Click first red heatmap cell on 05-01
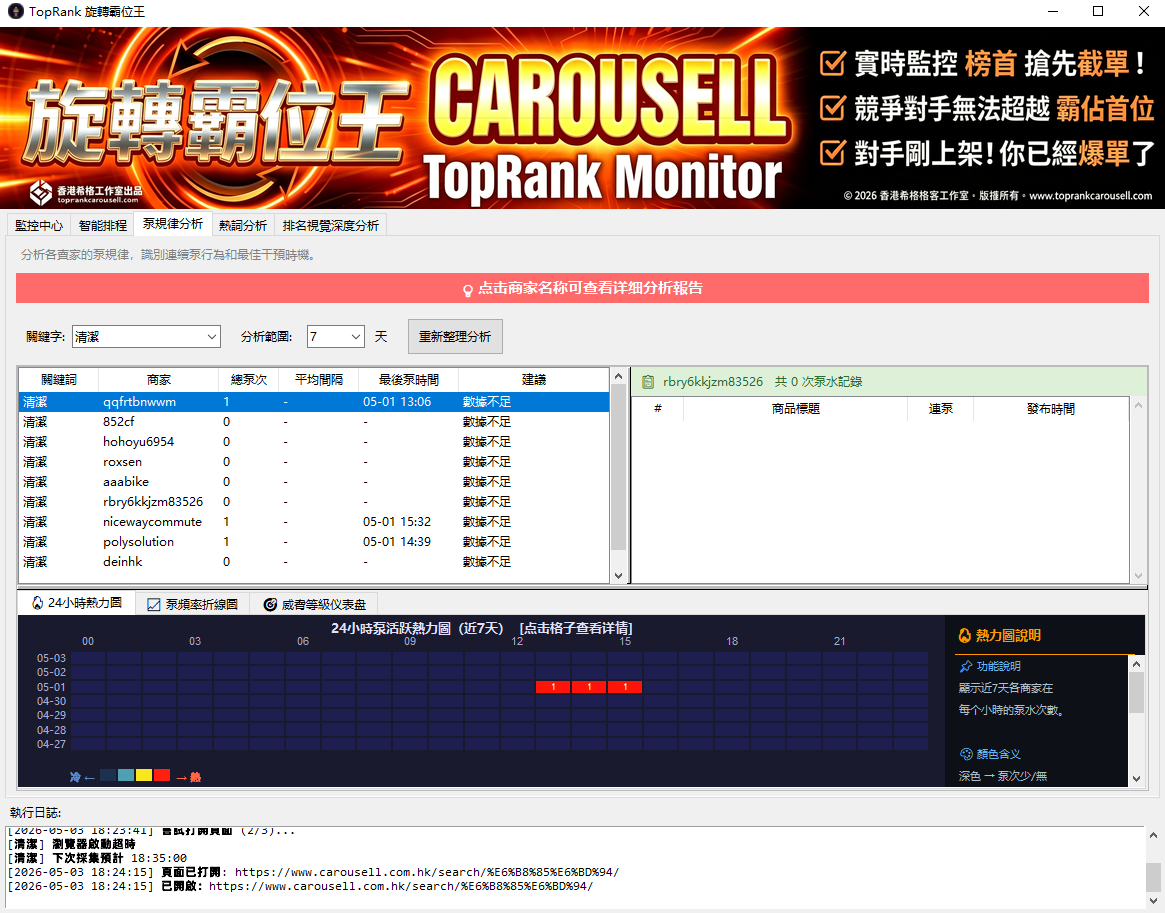1165x913 pixels. (x=553, y=687)
